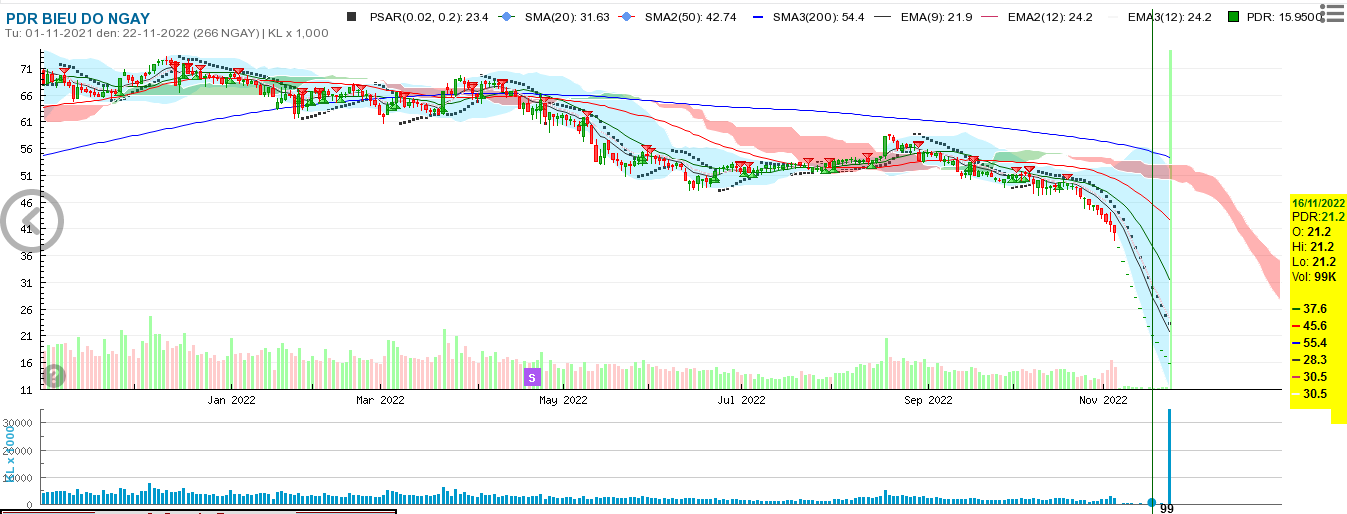1347x514 pixels.
Task: Click the Jul 2022 axis label
Action: point(741,401)
